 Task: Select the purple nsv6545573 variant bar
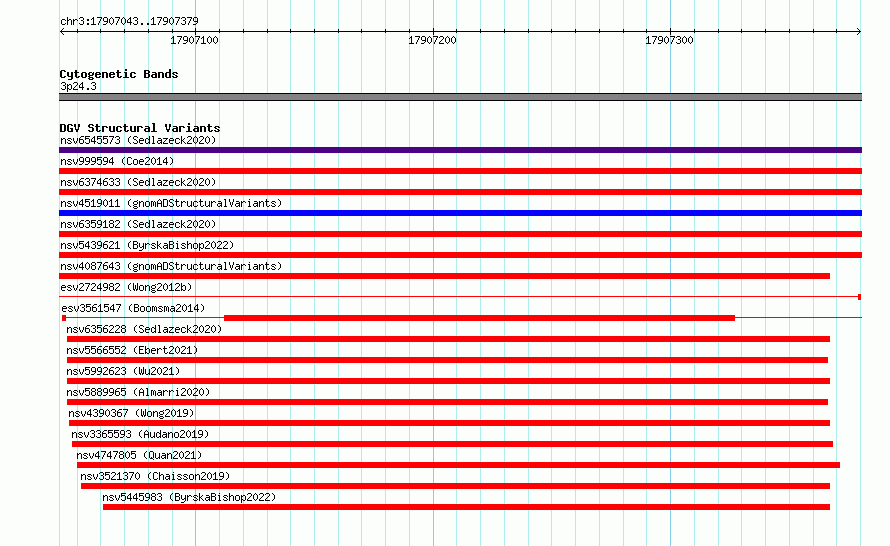(460, 150)
